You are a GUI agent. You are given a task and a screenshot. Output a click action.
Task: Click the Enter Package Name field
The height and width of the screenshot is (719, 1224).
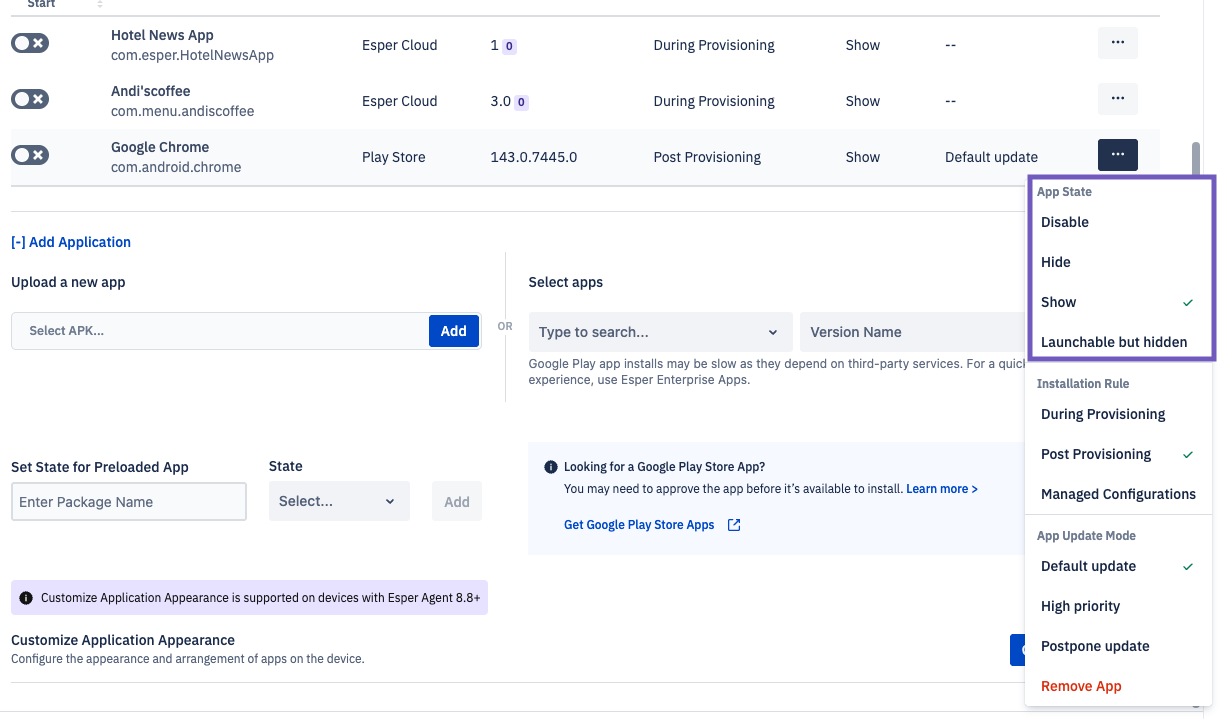[128, 502]
